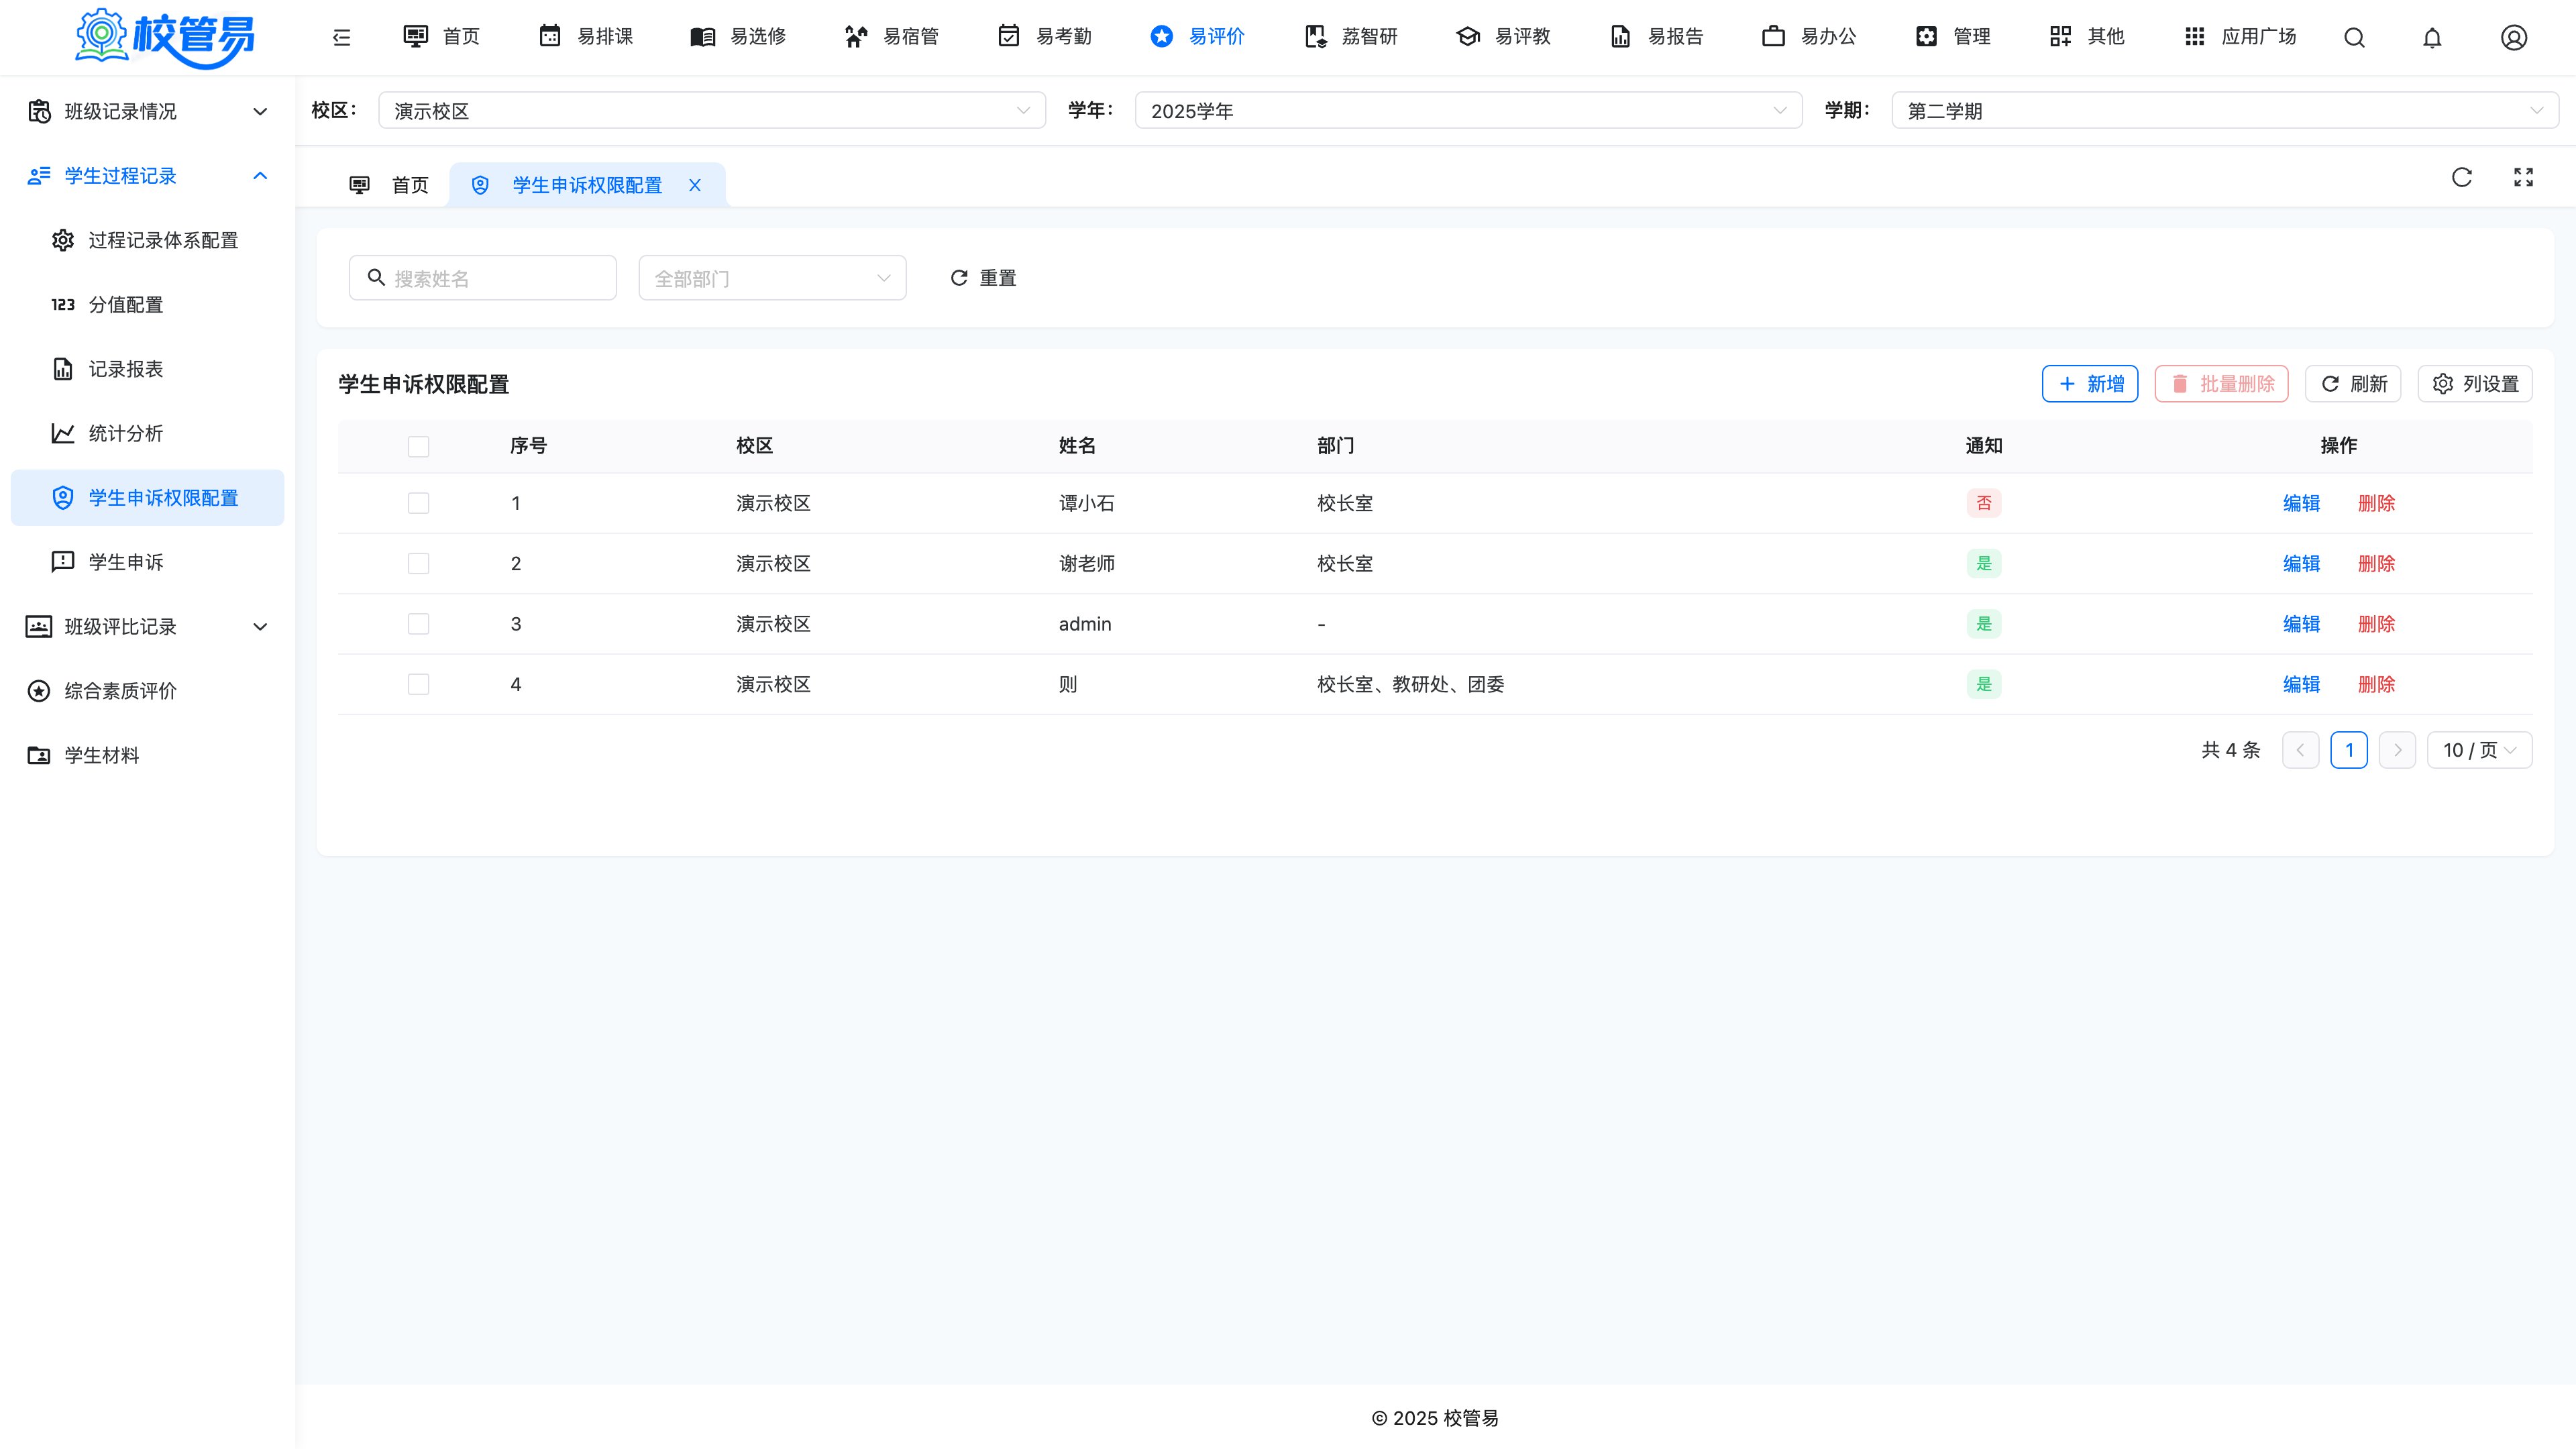Open 易考勤 module
2576x1449 pixels.
pyautogui.click(x=1045, y=37)
